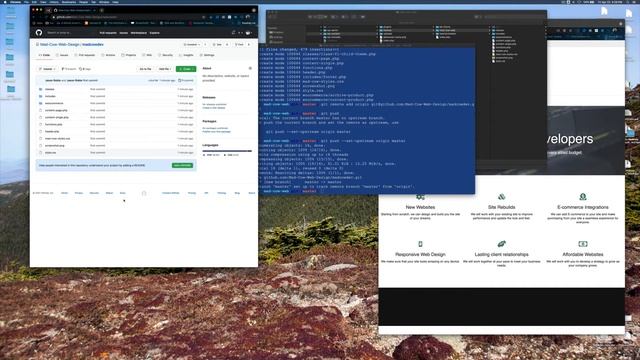This screenshot has height=360, width=640.
Task: Open the repository Actions tab
Action: pos(109,55)
